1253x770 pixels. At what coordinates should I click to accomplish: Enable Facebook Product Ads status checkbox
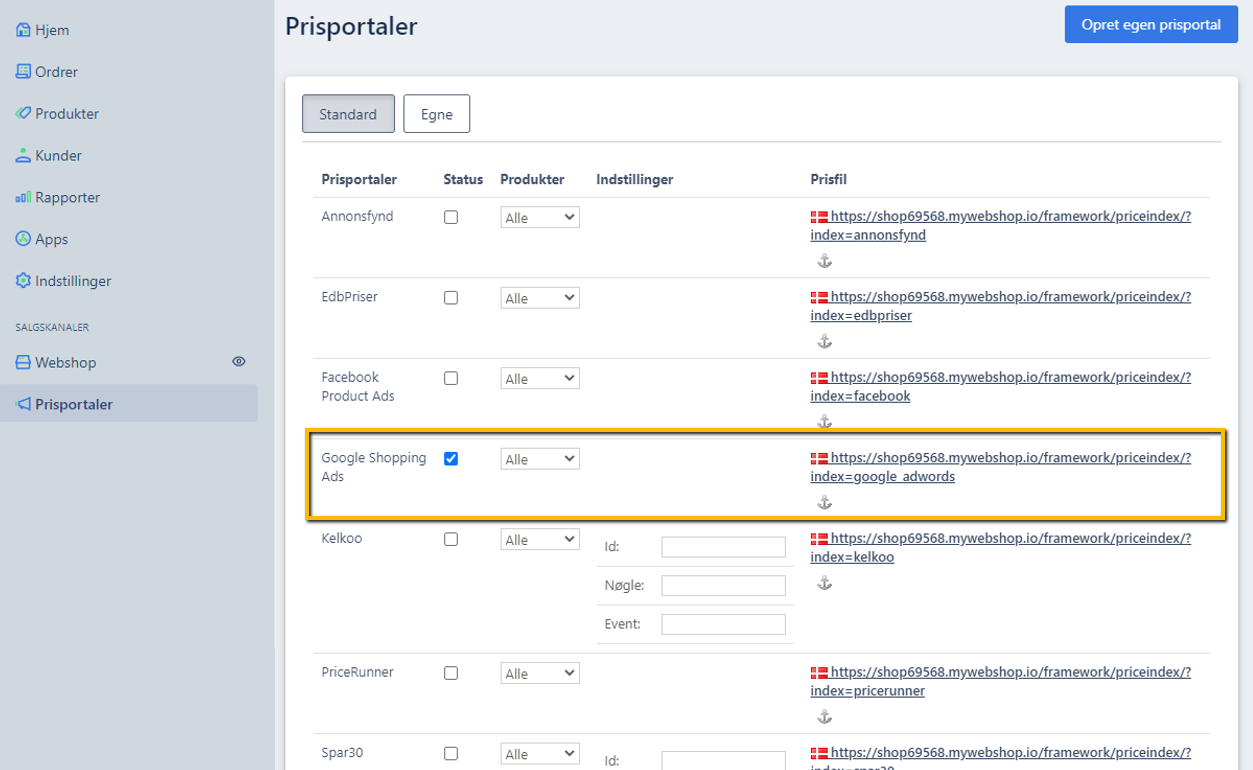pyautogui.click(x=451, y=378)
